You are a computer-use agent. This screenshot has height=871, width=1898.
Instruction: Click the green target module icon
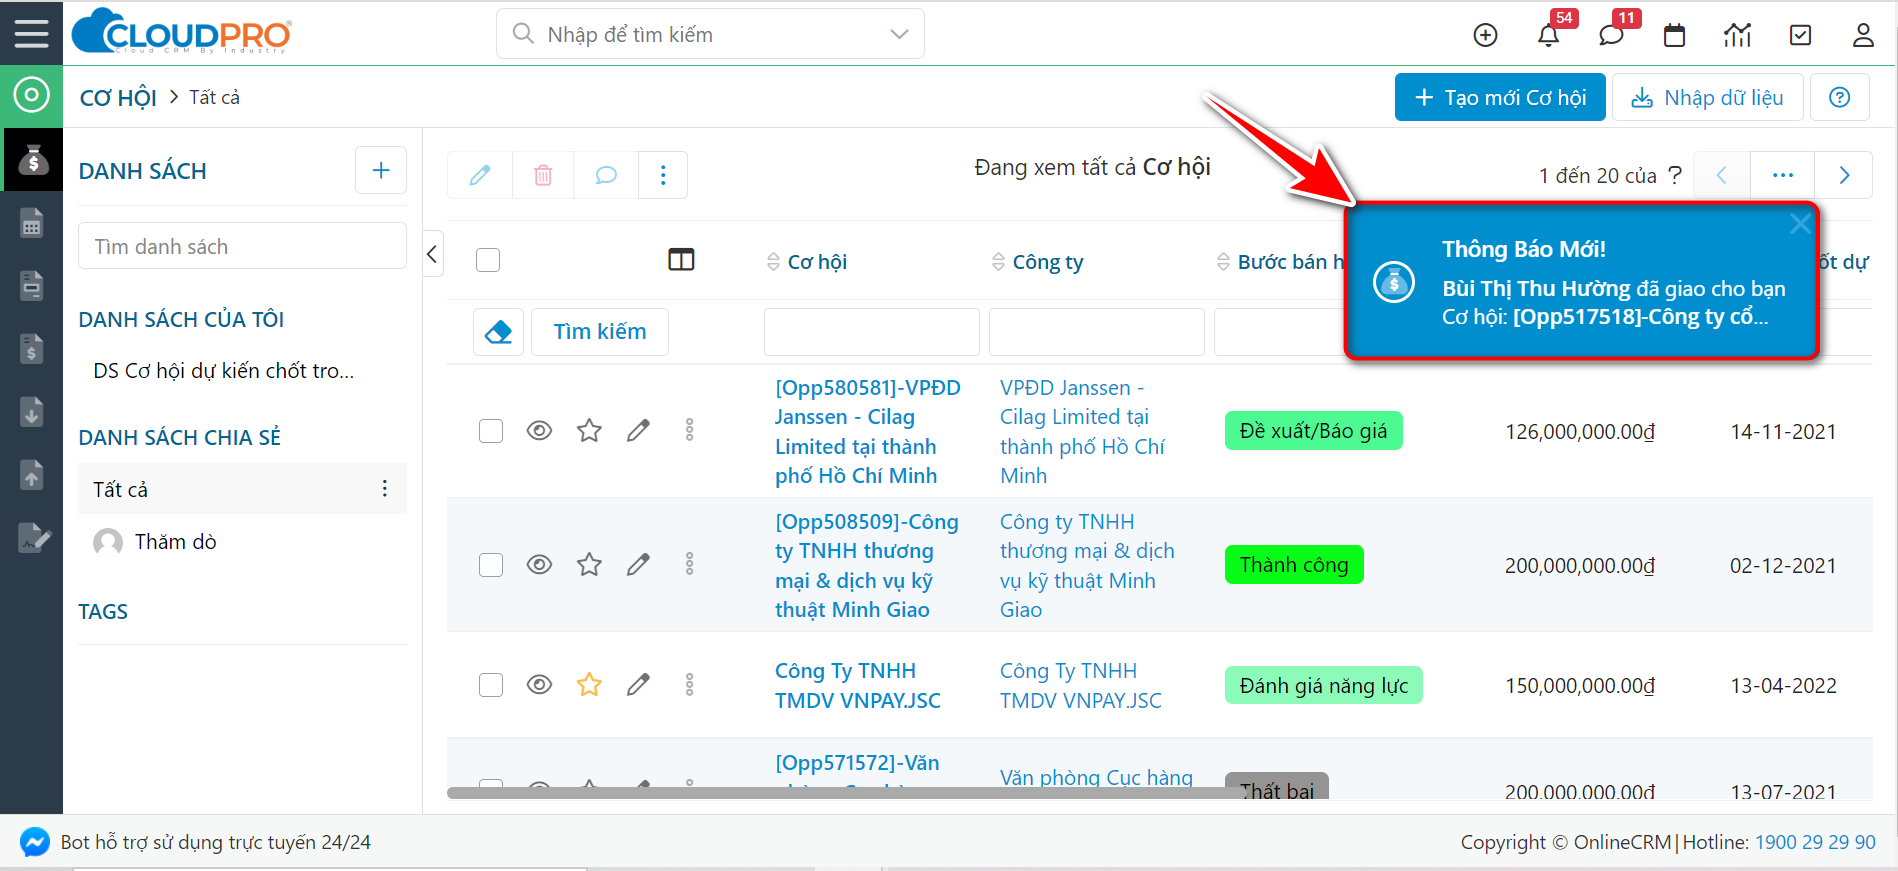tap(31, 96)
